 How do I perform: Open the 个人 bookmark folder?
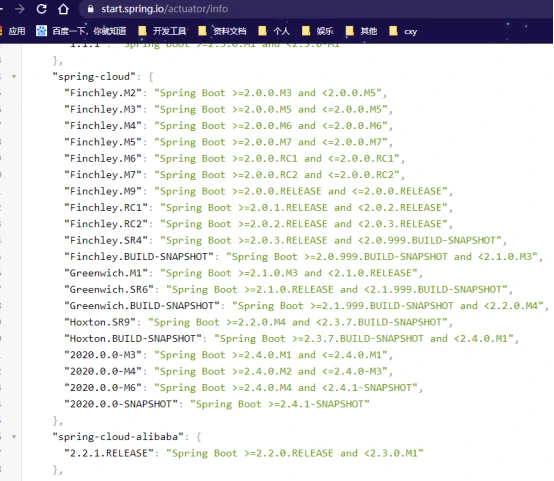coord(274,31)
